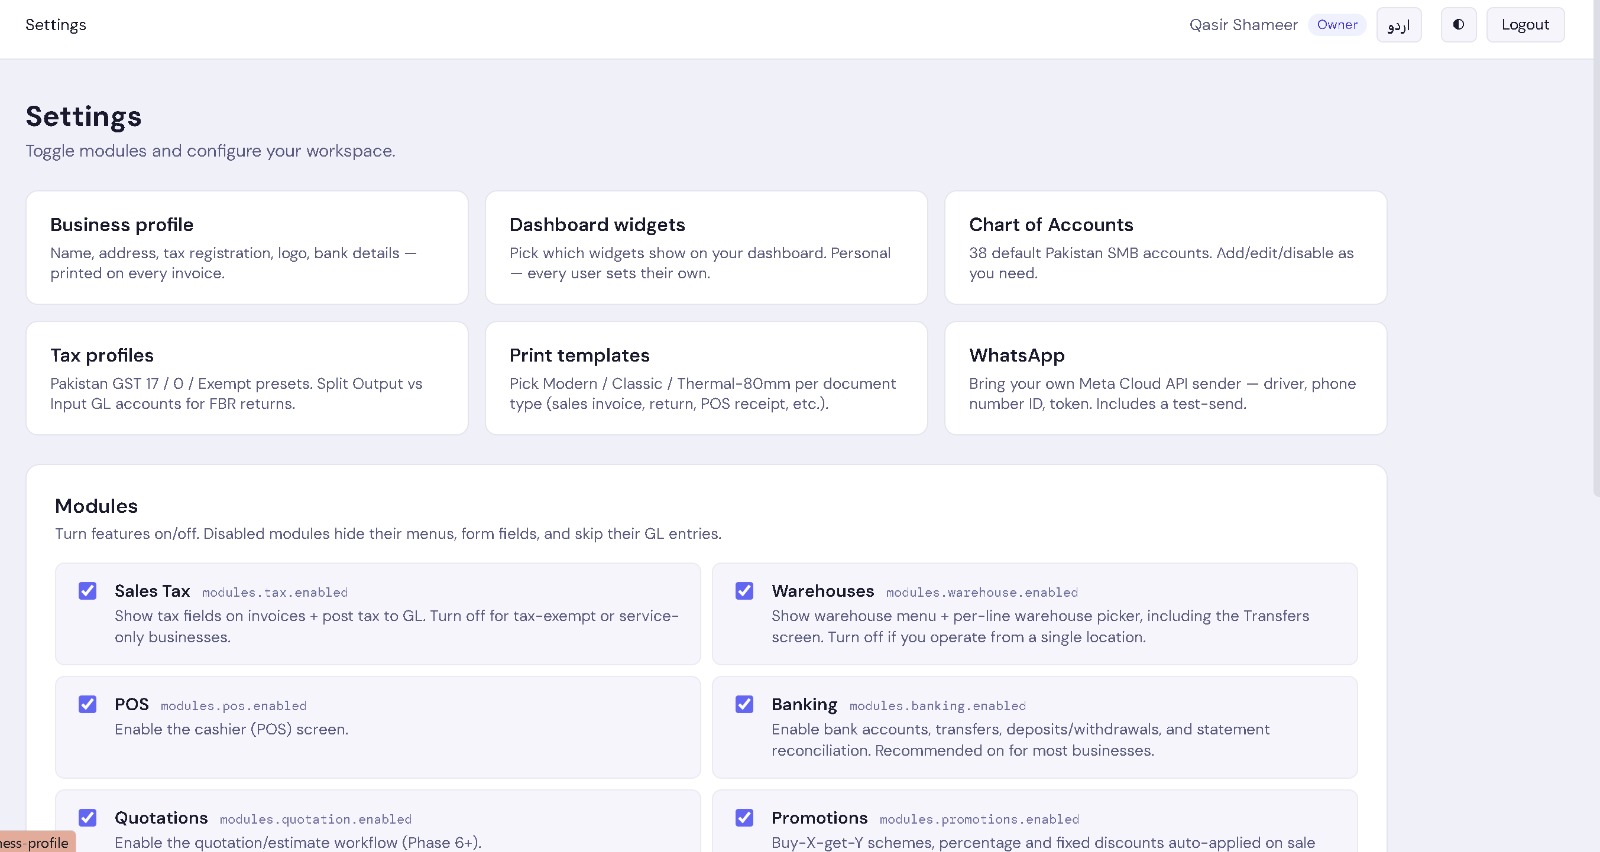
Task: Toggle the dark mode contrast icon
Action: click(1458, 25)
